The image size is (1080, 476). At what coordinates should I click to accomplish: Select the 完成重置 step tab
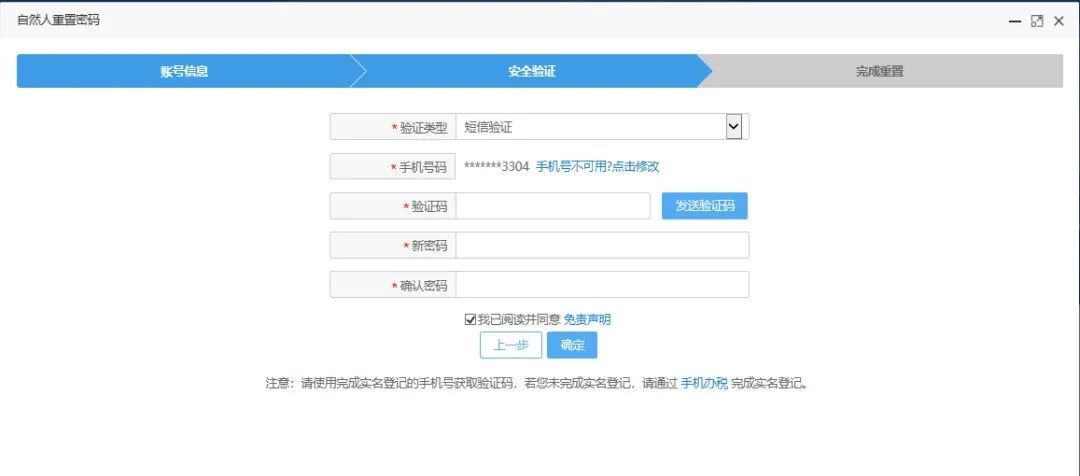(x=880, y=71)
